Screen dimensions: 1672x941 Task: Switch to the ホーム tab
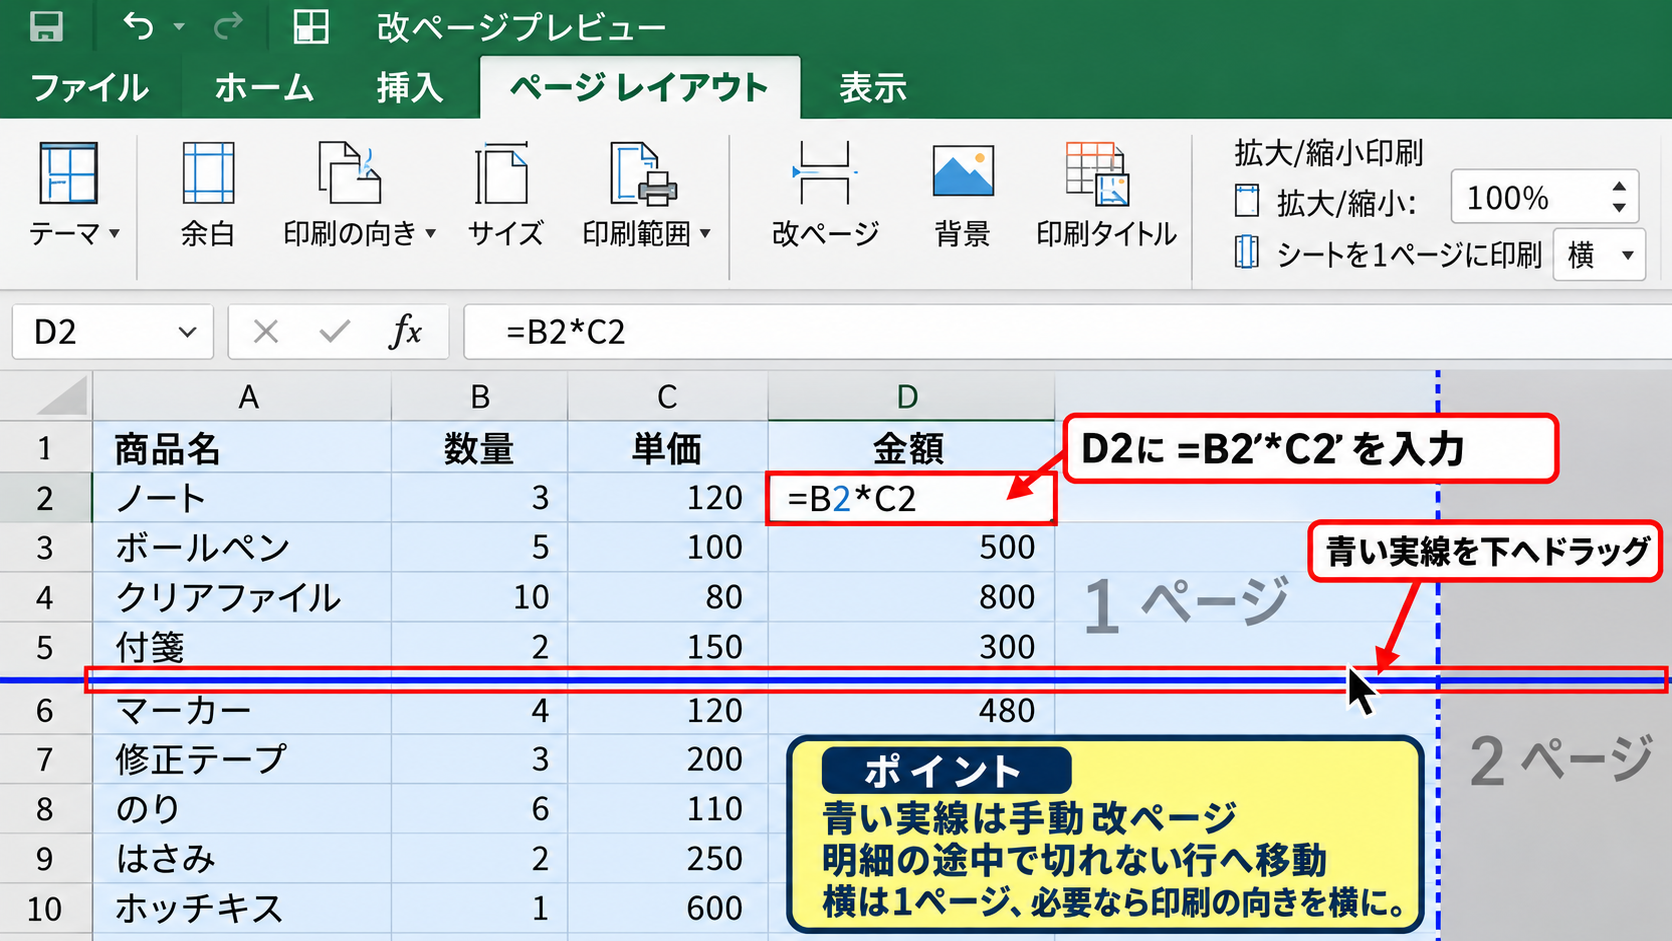pyautogui.click(x=264, y=88)
